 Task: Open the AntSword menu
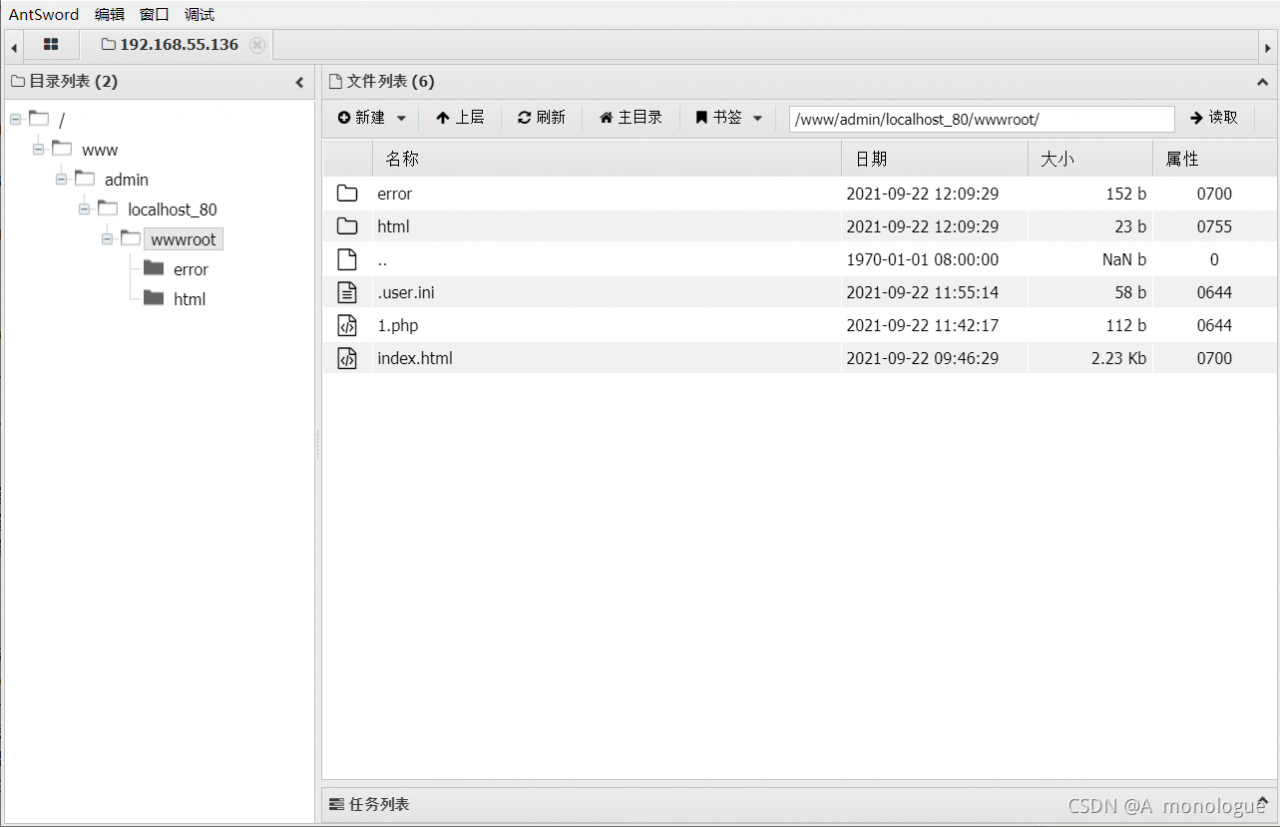pyautogui.click(x=44, y=14)
